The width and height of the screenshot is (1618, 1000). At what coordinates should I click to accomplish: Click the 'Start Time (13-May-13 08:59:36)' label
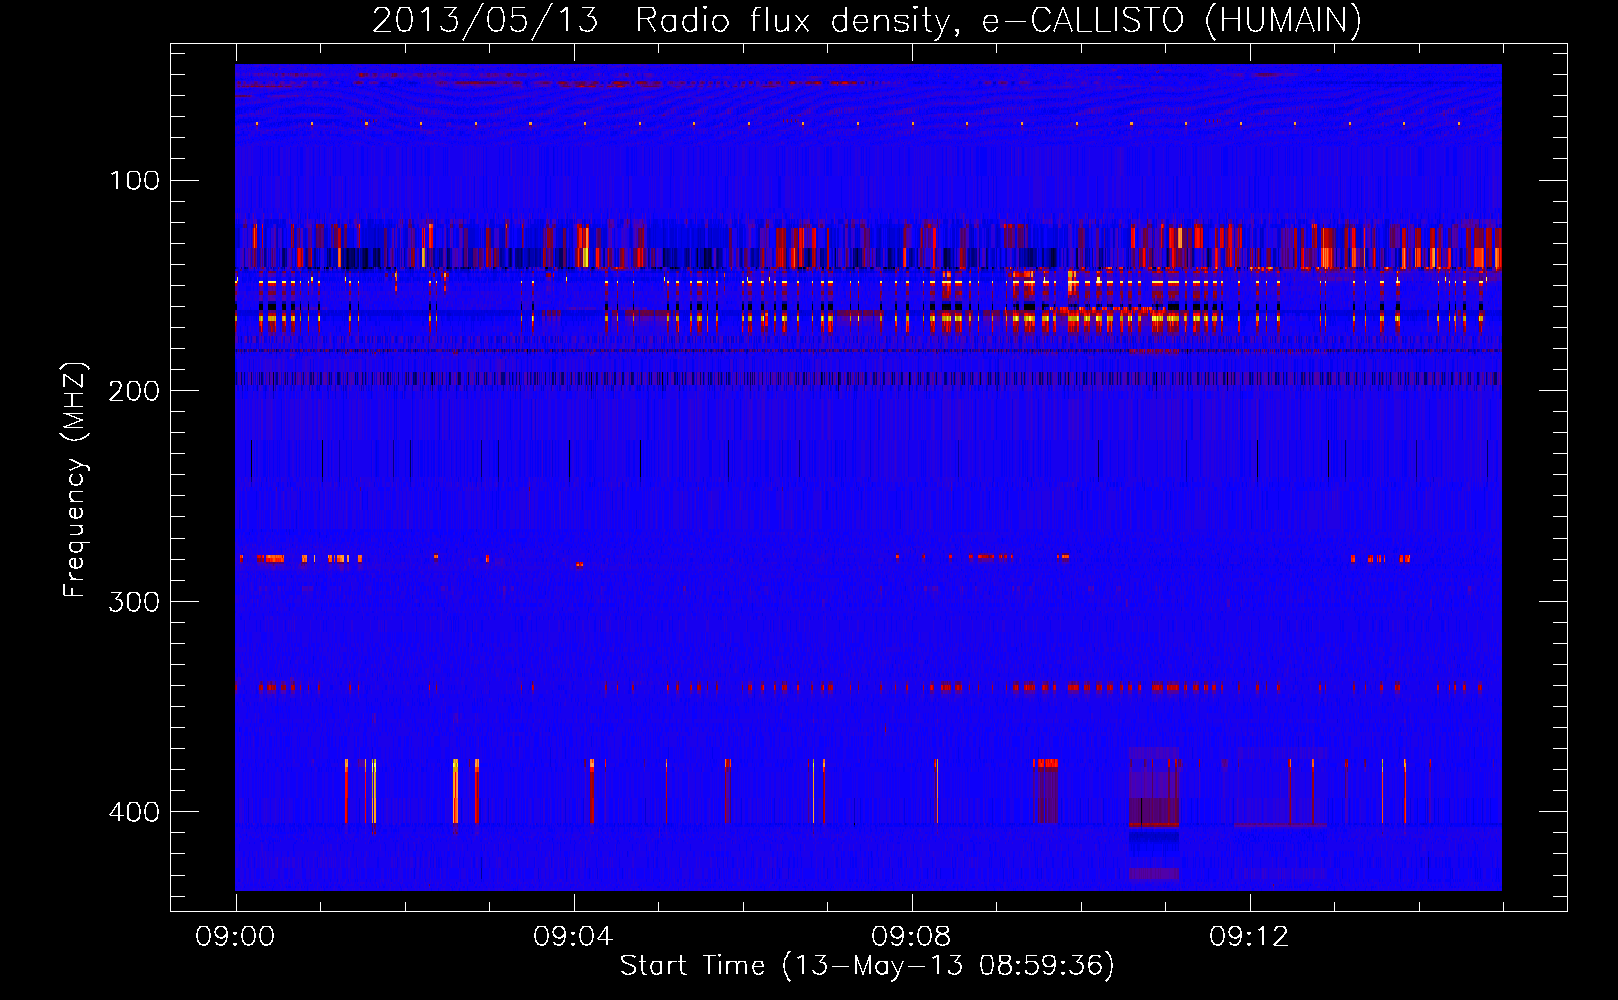click(x=867, y=966)
